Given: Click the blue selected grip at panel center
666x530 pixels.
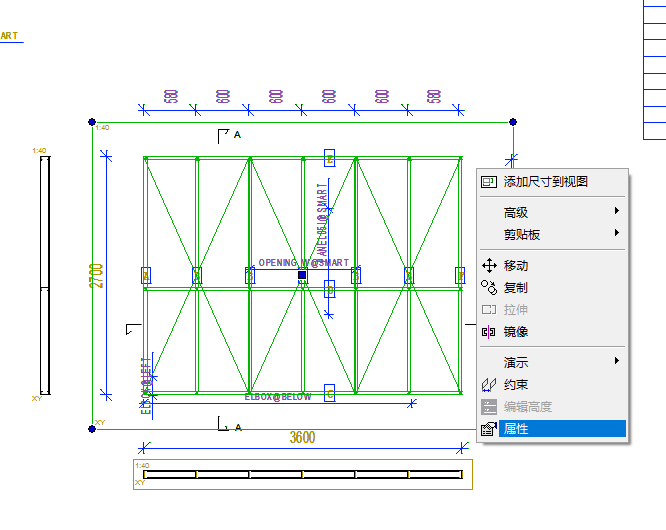Looking at the screenshot, I should [302, 275].
